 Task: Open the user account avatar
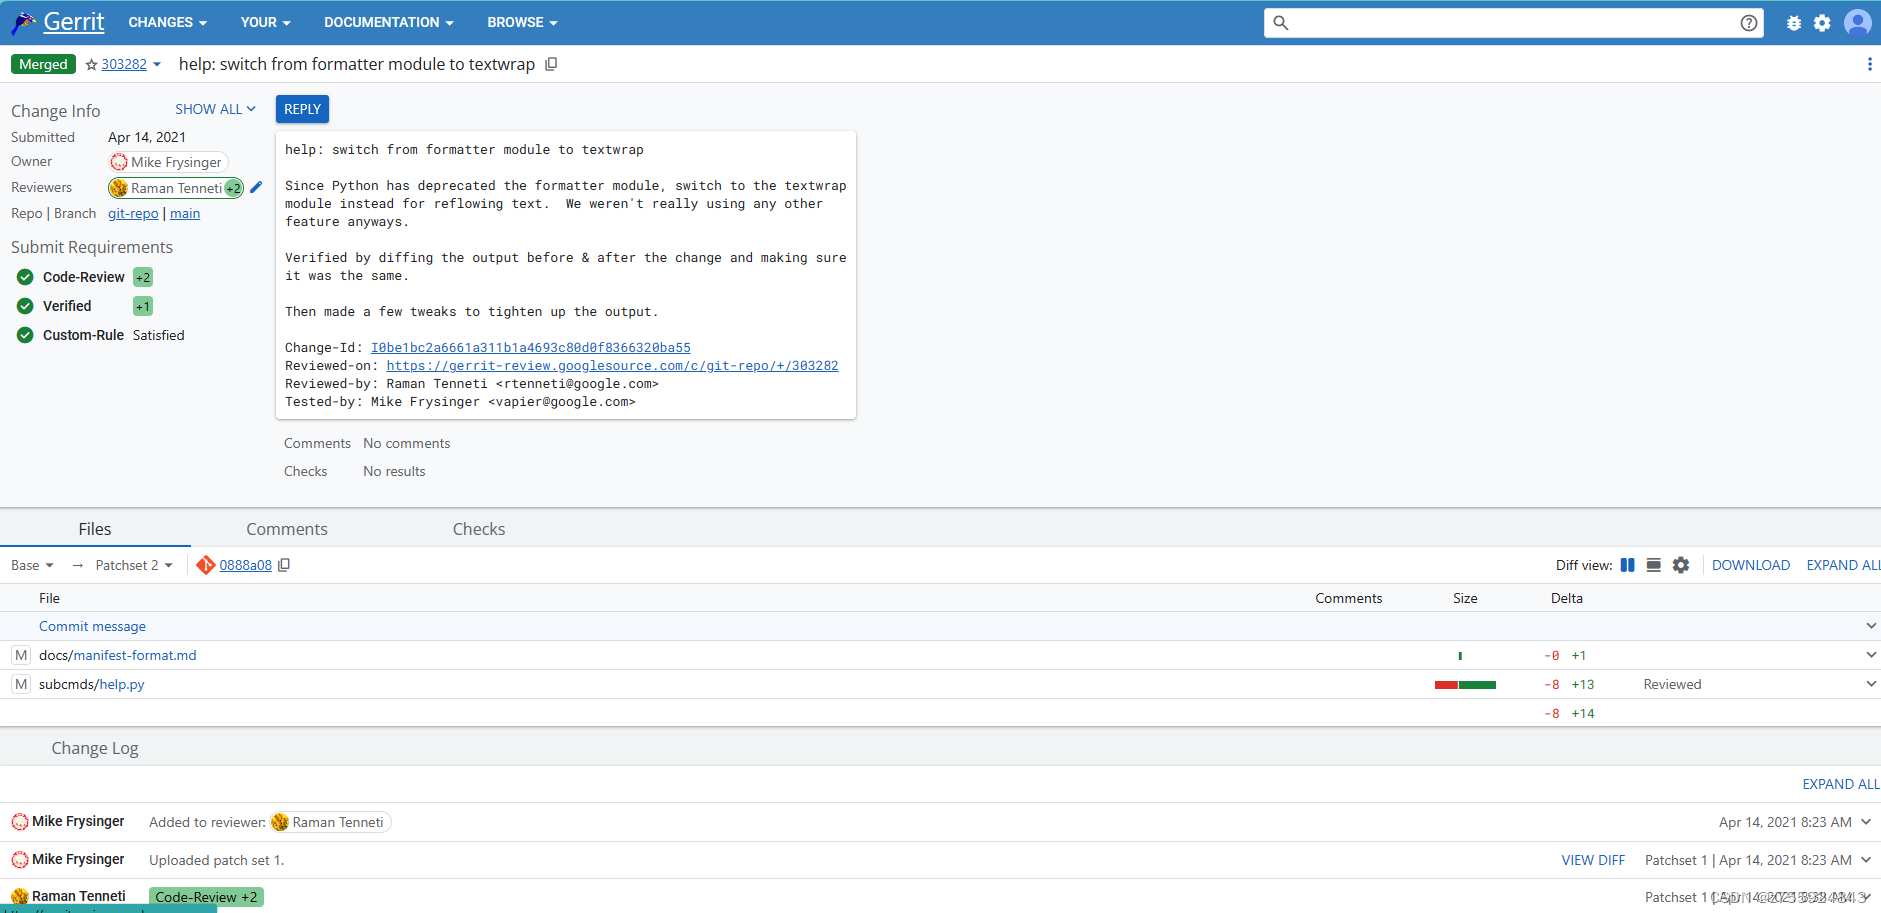pyautogui.click(x=1858, y=23)
